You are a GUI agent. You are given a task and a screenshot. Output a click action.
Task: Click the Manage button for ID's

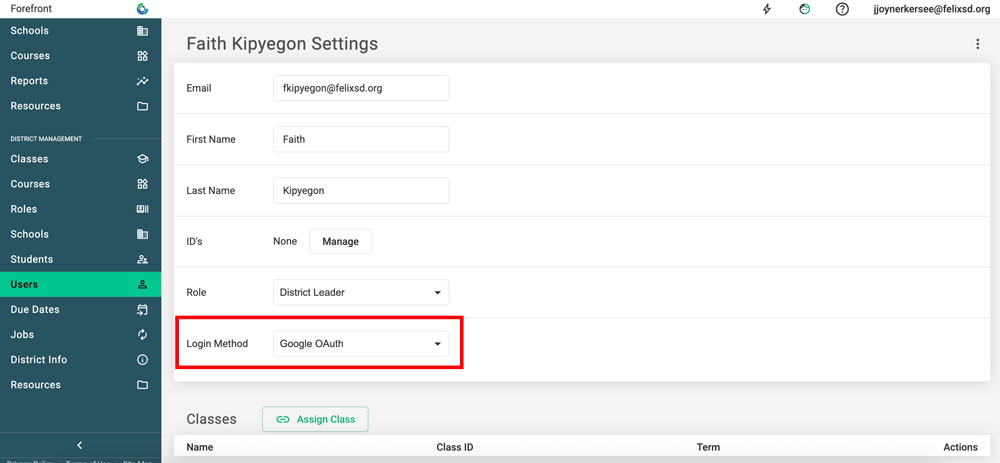[x=341, y=242]
